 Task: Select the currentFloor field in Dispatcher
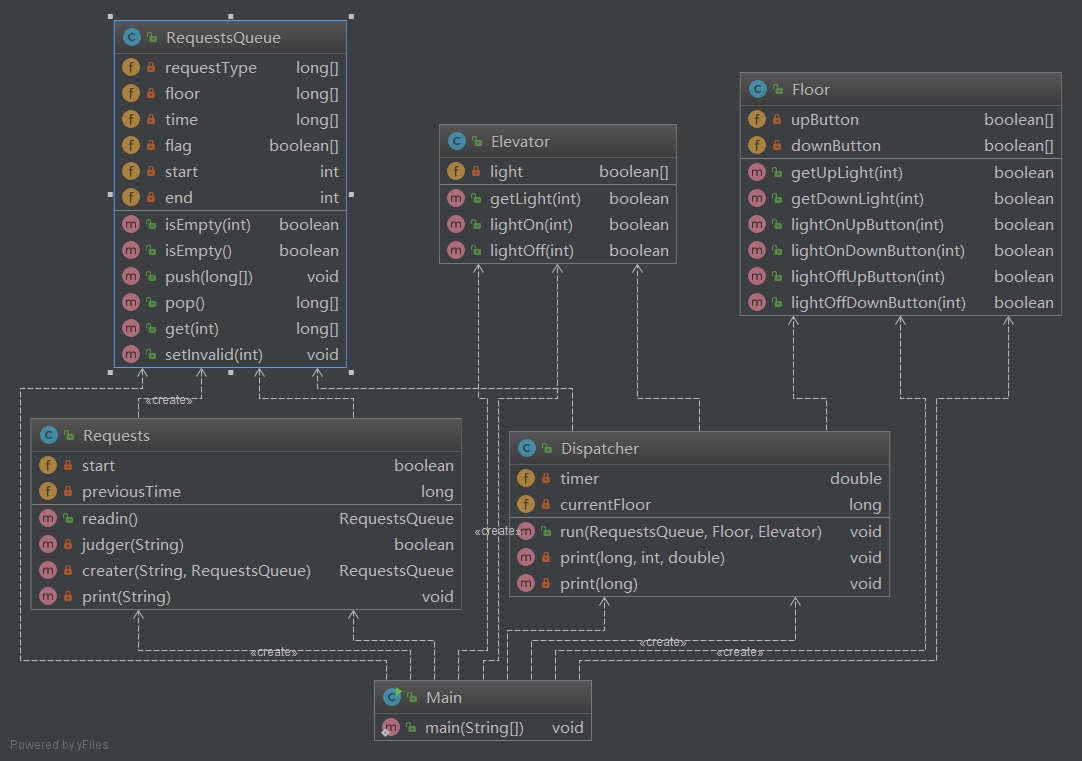(x=699, y=505)
